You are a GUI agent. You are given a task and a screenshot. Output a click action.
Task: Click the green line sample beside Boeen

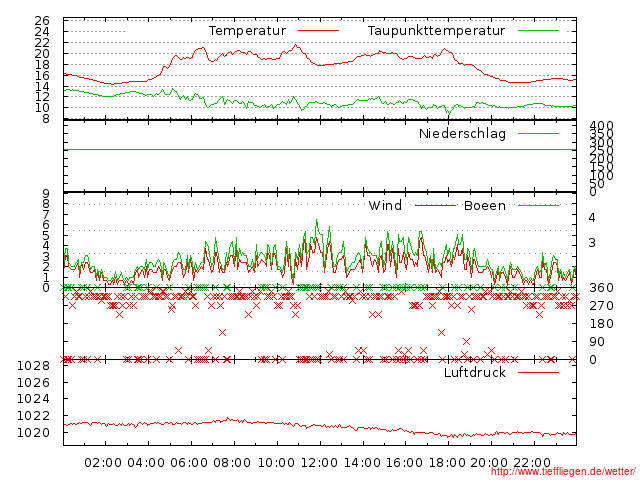pos(538,205)
